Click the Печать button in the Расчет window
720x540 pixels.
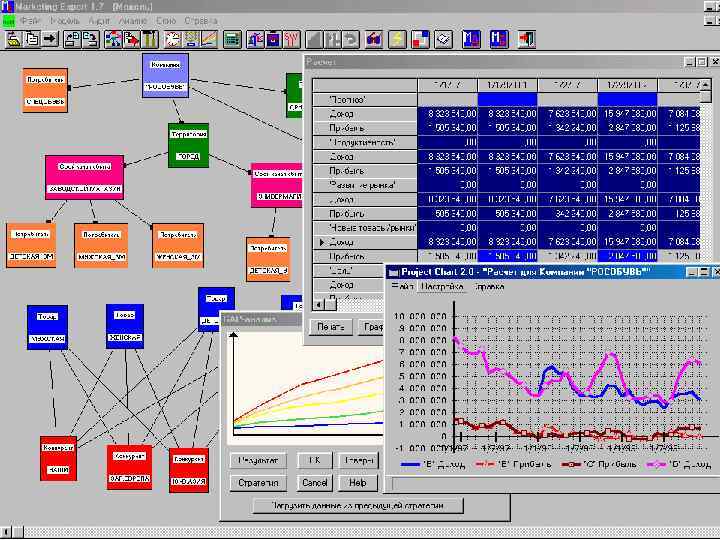click(331, 327)
